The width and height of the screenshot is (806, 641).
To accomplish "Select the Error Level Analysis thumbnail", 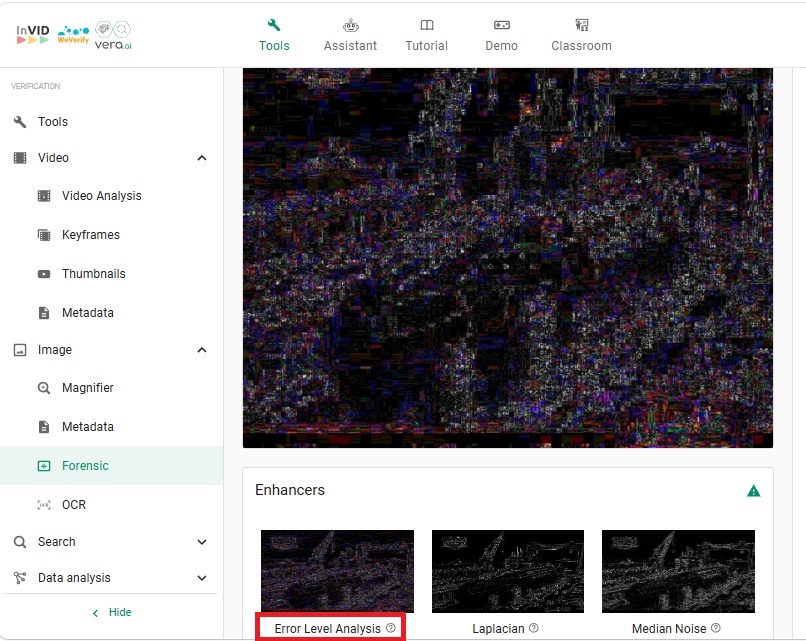I will click(x=337, y=571).
